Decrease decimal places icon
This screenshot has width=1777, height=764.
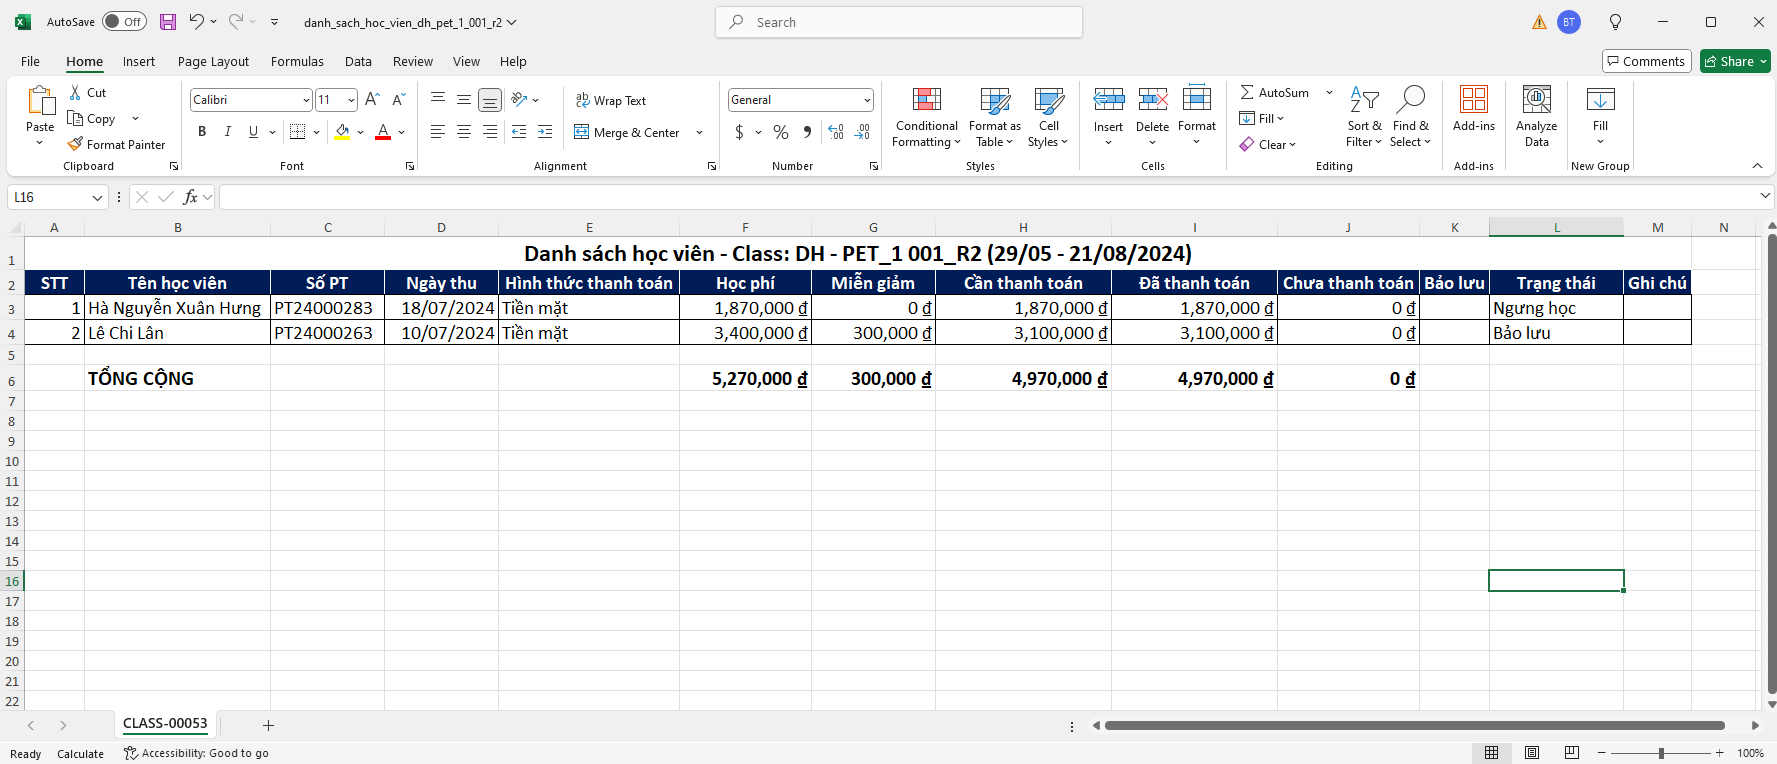863,132
